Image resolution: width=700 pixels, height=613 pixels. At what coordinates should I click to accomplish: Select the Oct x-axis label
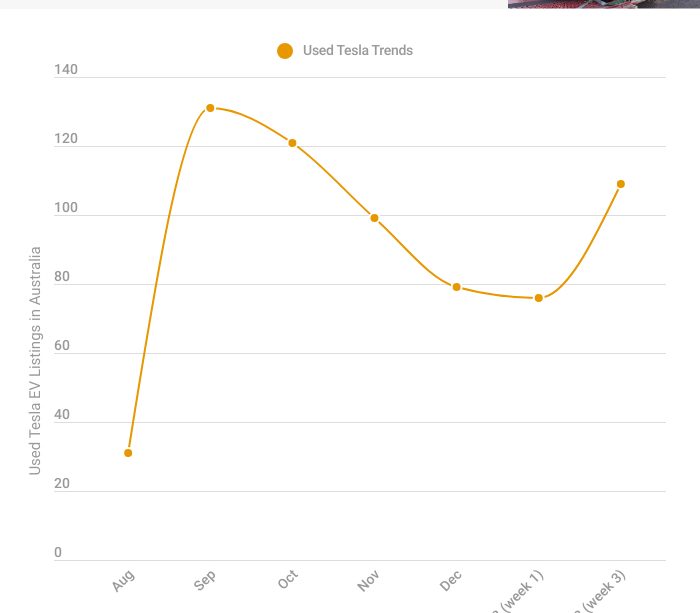287,580
